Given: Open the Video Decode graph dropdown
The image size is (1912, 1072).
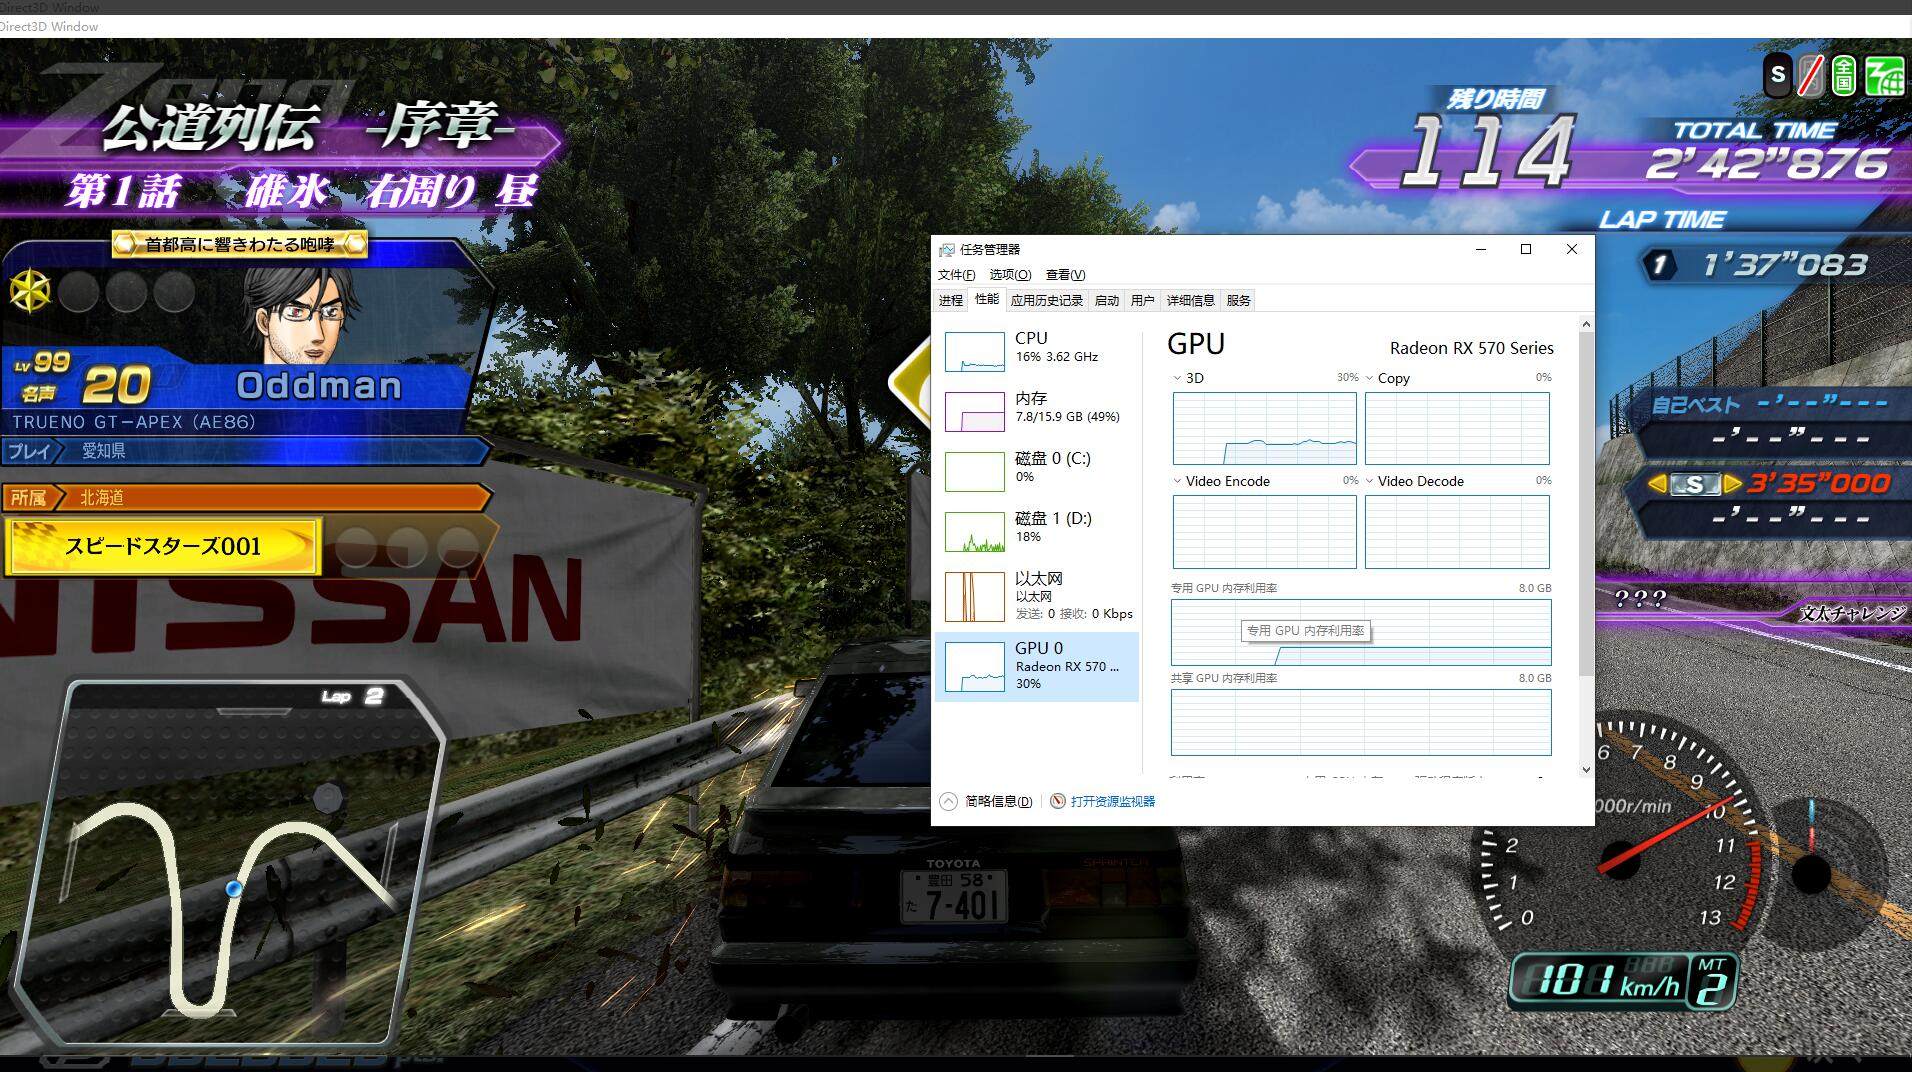Looking at the screenshot, I should coord(1369,481).
